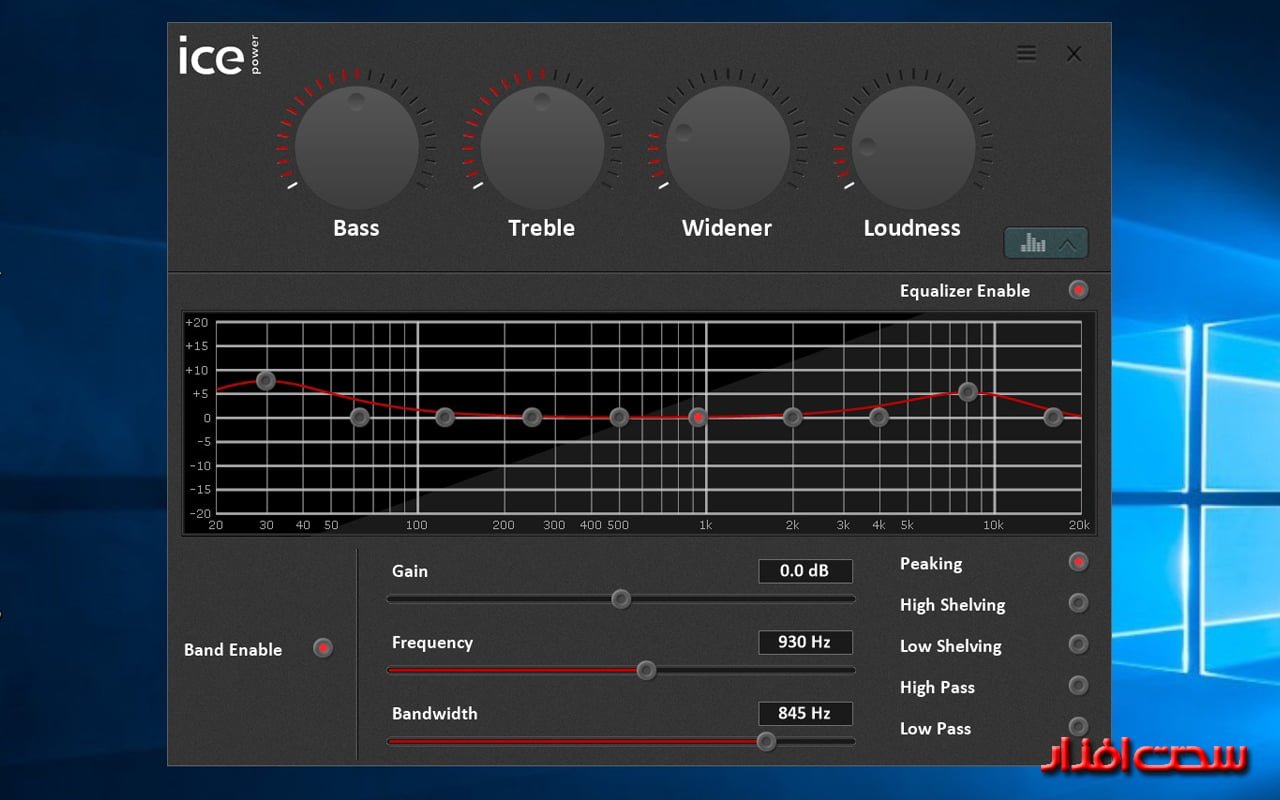
Task: Toggle the Equalizer Enable switch
Action: [x=1078, y=290]
